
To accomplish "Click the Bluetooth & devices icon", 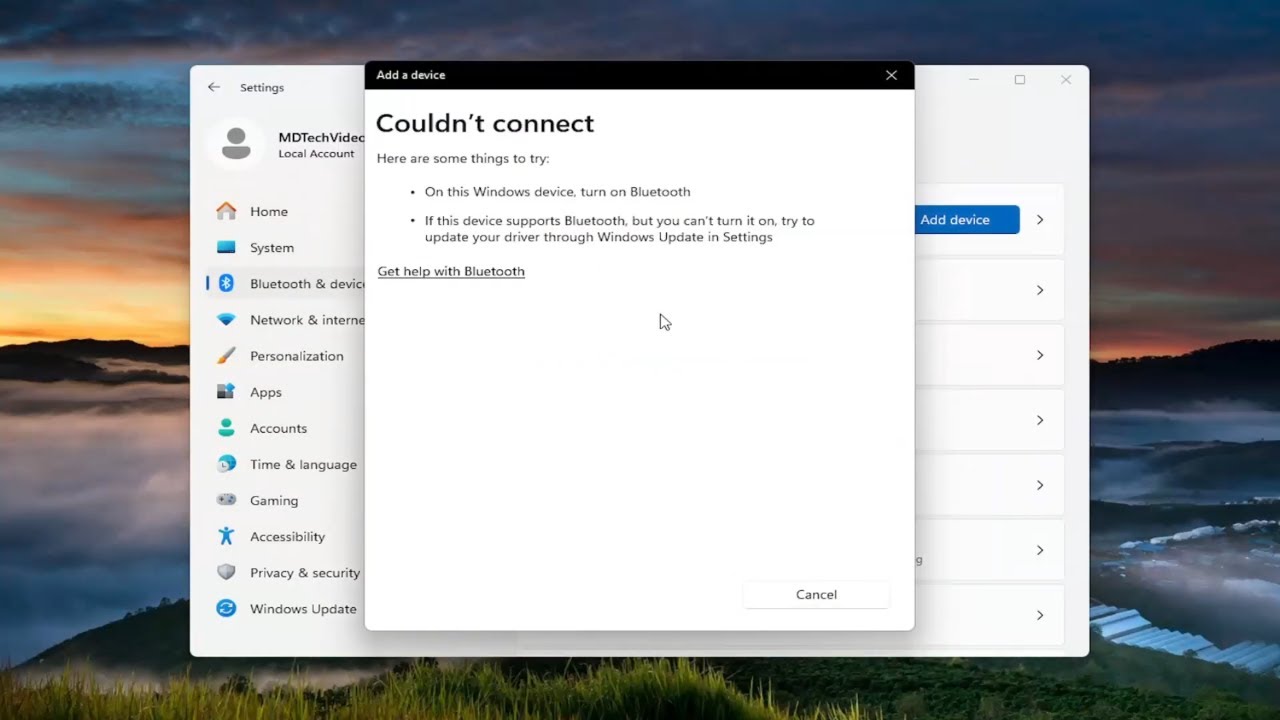I will (x=227, y=283).
